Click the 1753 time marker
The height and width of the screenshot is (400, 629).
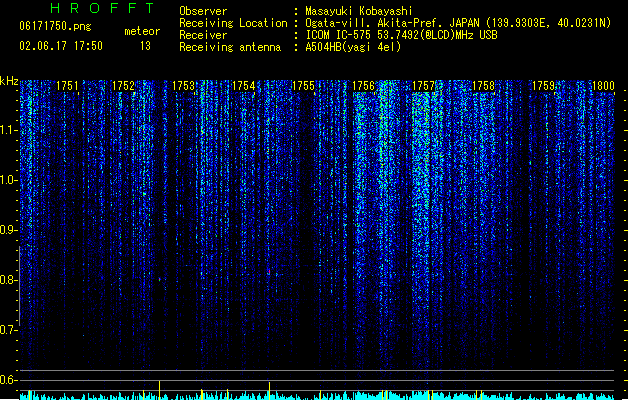183,86
